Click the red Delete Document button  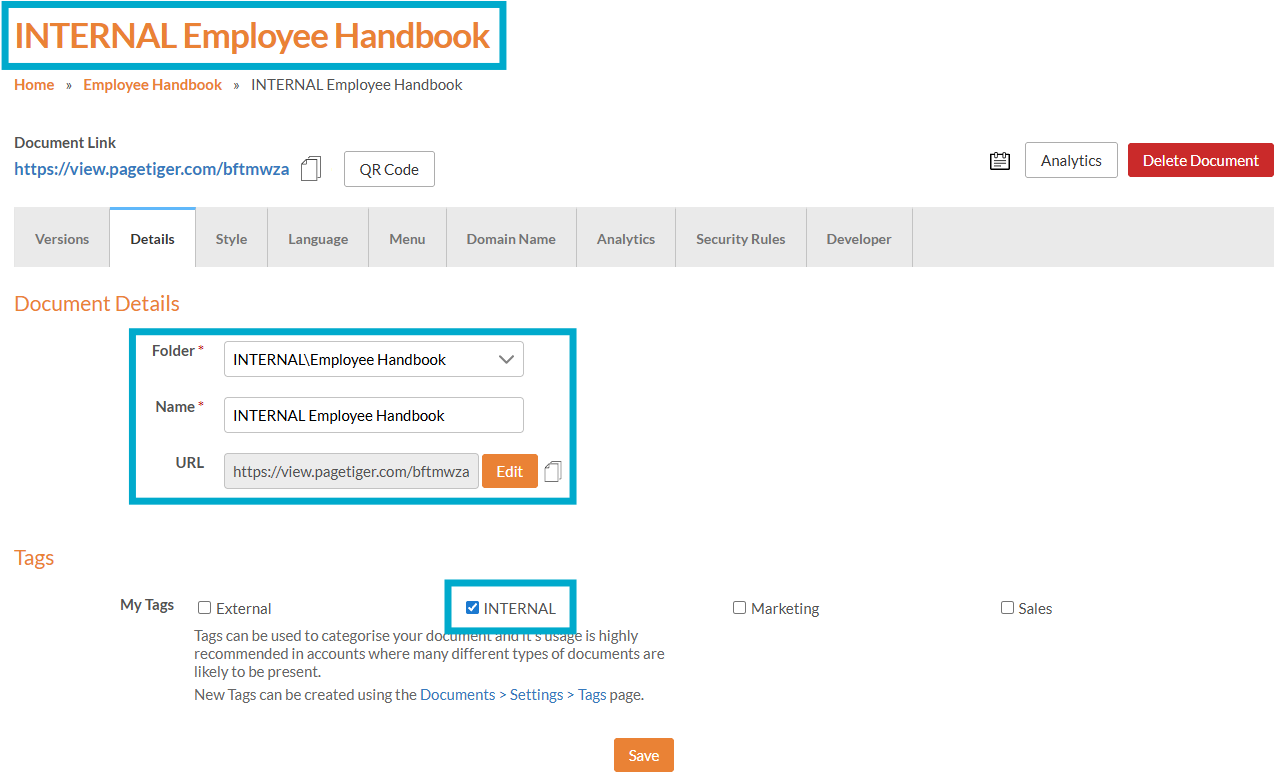(1201, 160)
